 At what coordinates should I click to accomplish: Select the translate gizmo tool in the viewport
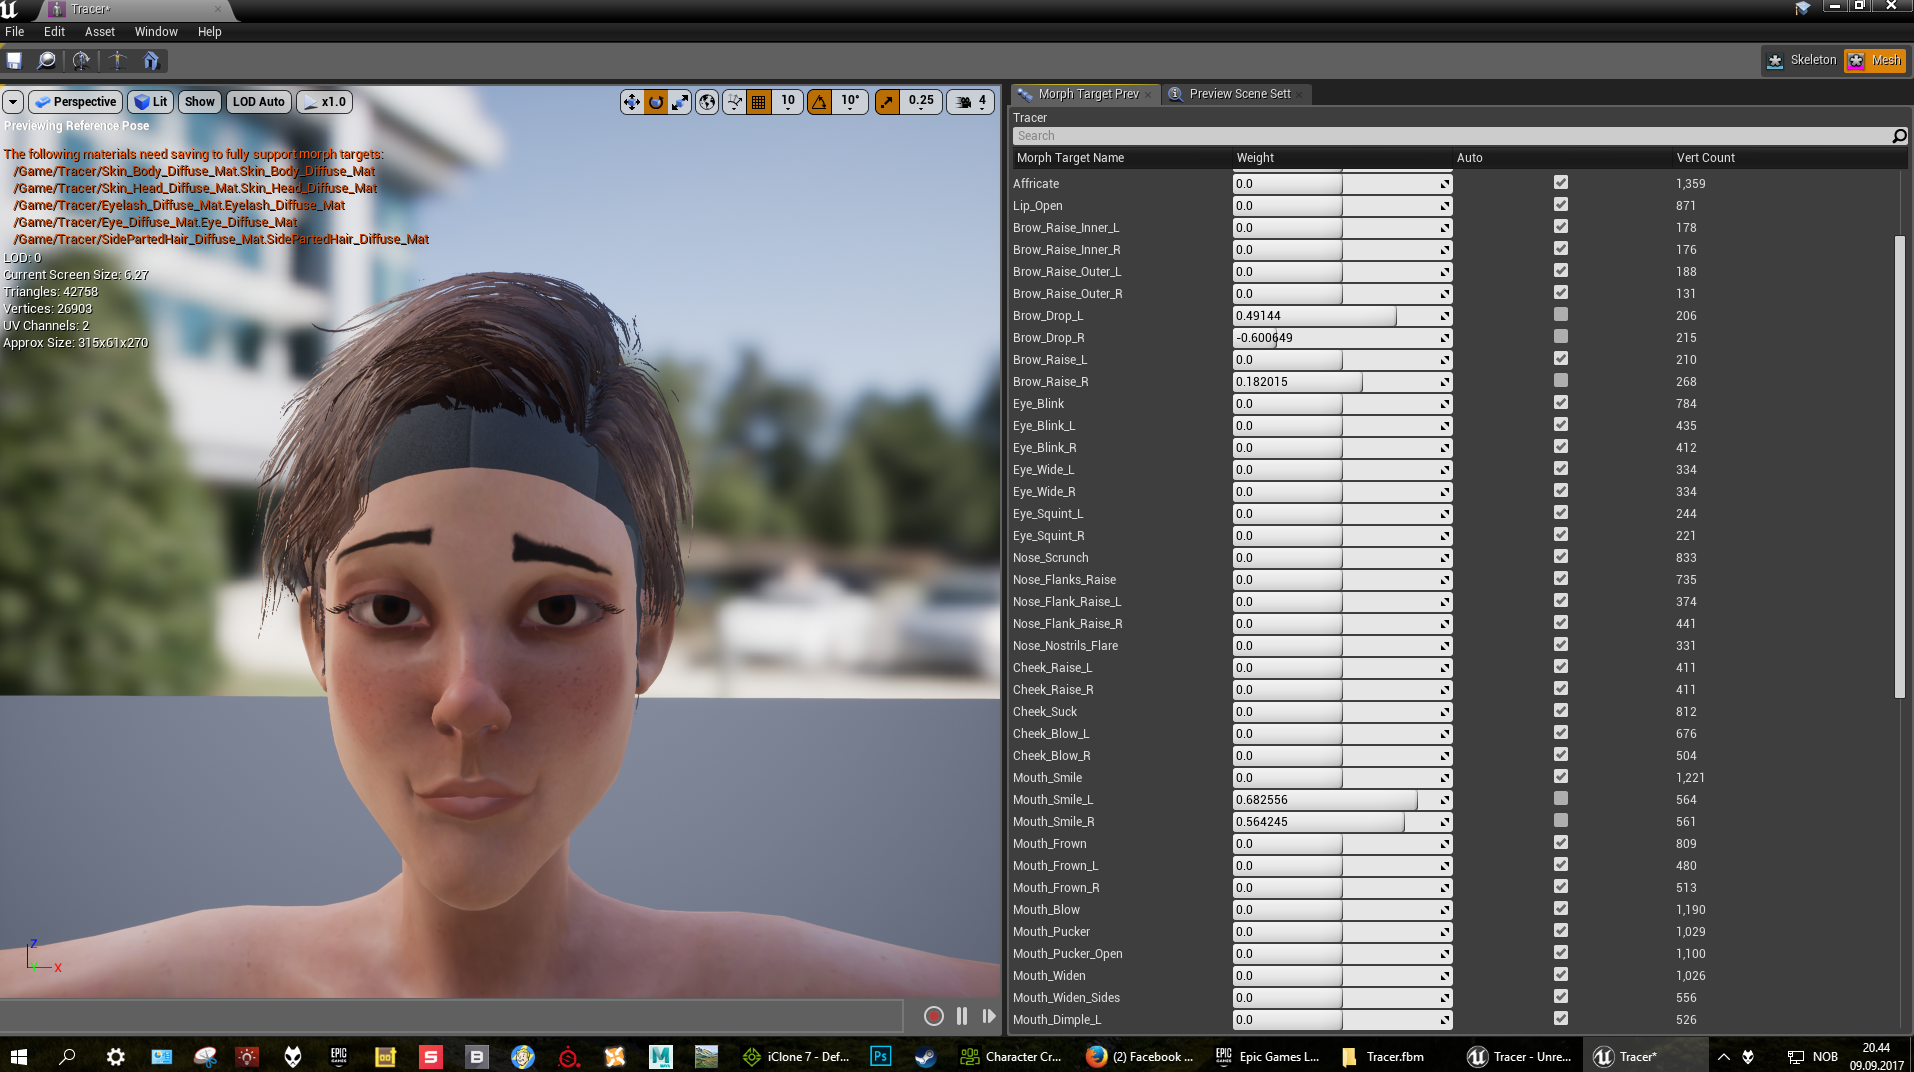(632, 102)
